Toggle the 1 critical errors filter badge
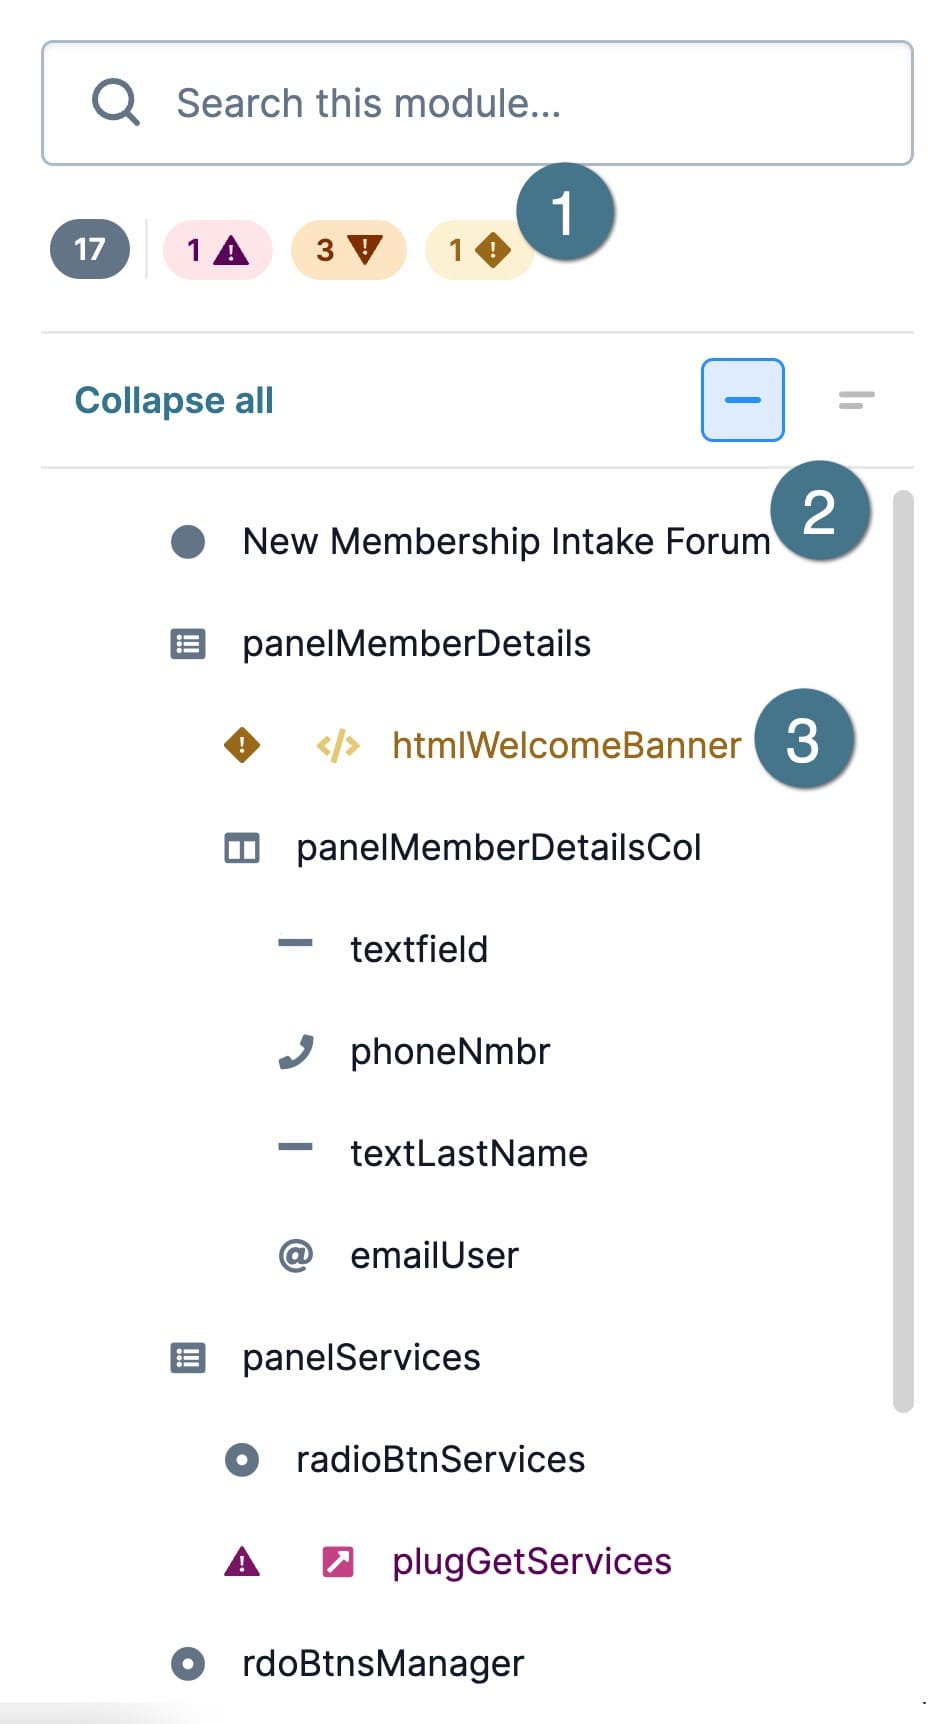This screenshot has height=1724, width=952. pos(218,249)
